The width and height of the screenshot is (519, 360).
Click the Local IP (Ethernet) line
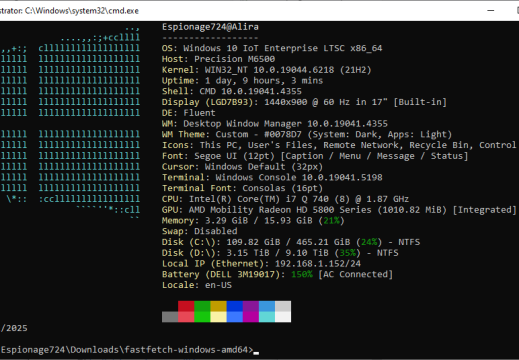[x=261, y=263]
